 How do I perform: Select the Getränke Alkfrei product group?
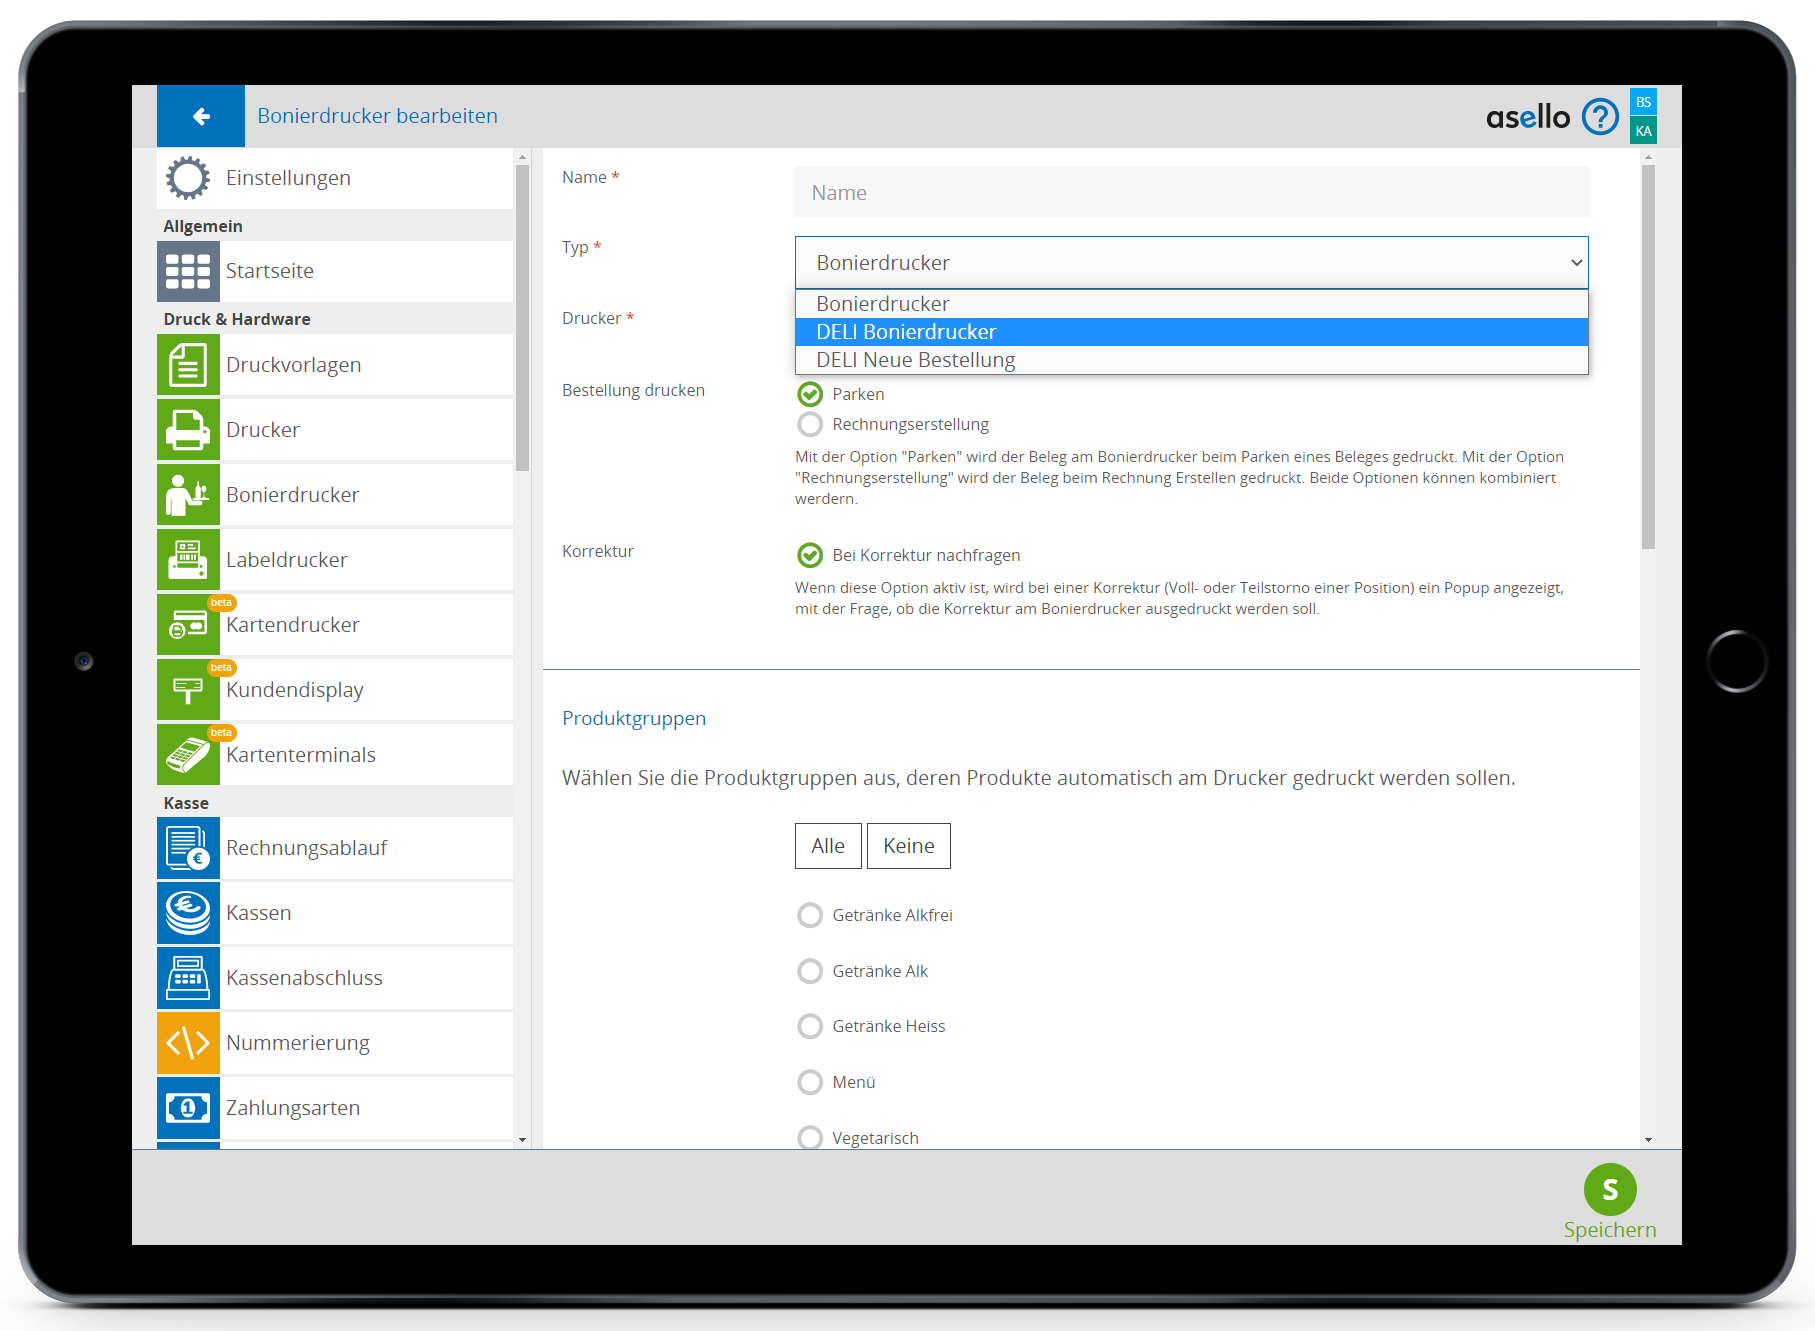[x=810, y=915]
